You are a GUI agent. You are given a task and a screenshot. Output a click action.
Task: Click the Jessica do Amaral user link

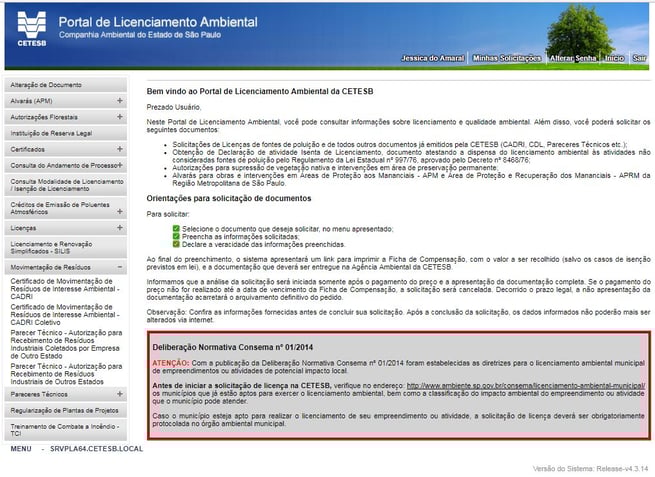tap(433, 58)
